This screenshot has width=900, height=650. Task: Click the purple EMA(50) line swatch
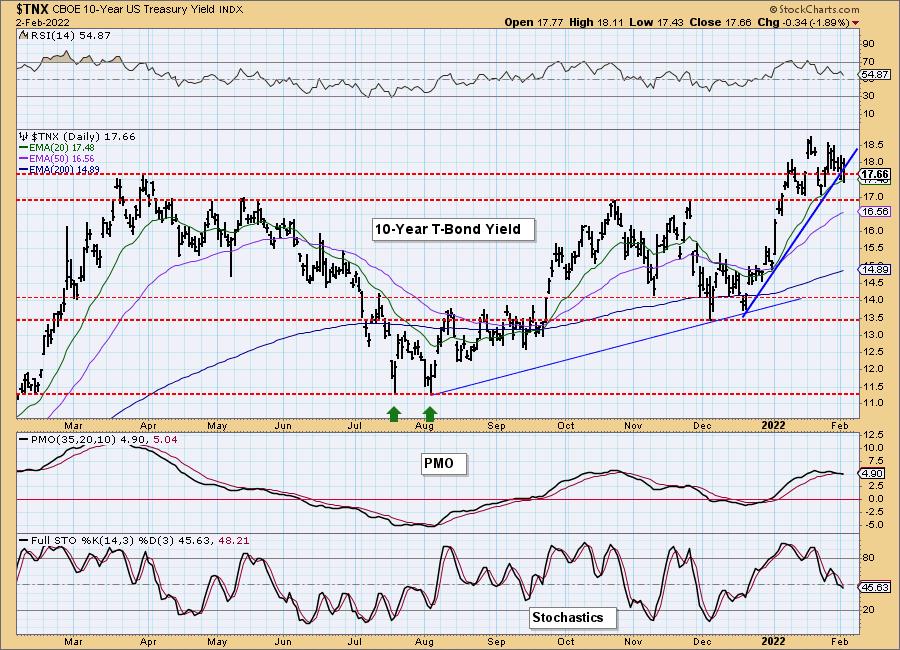(x=22, y=159)
